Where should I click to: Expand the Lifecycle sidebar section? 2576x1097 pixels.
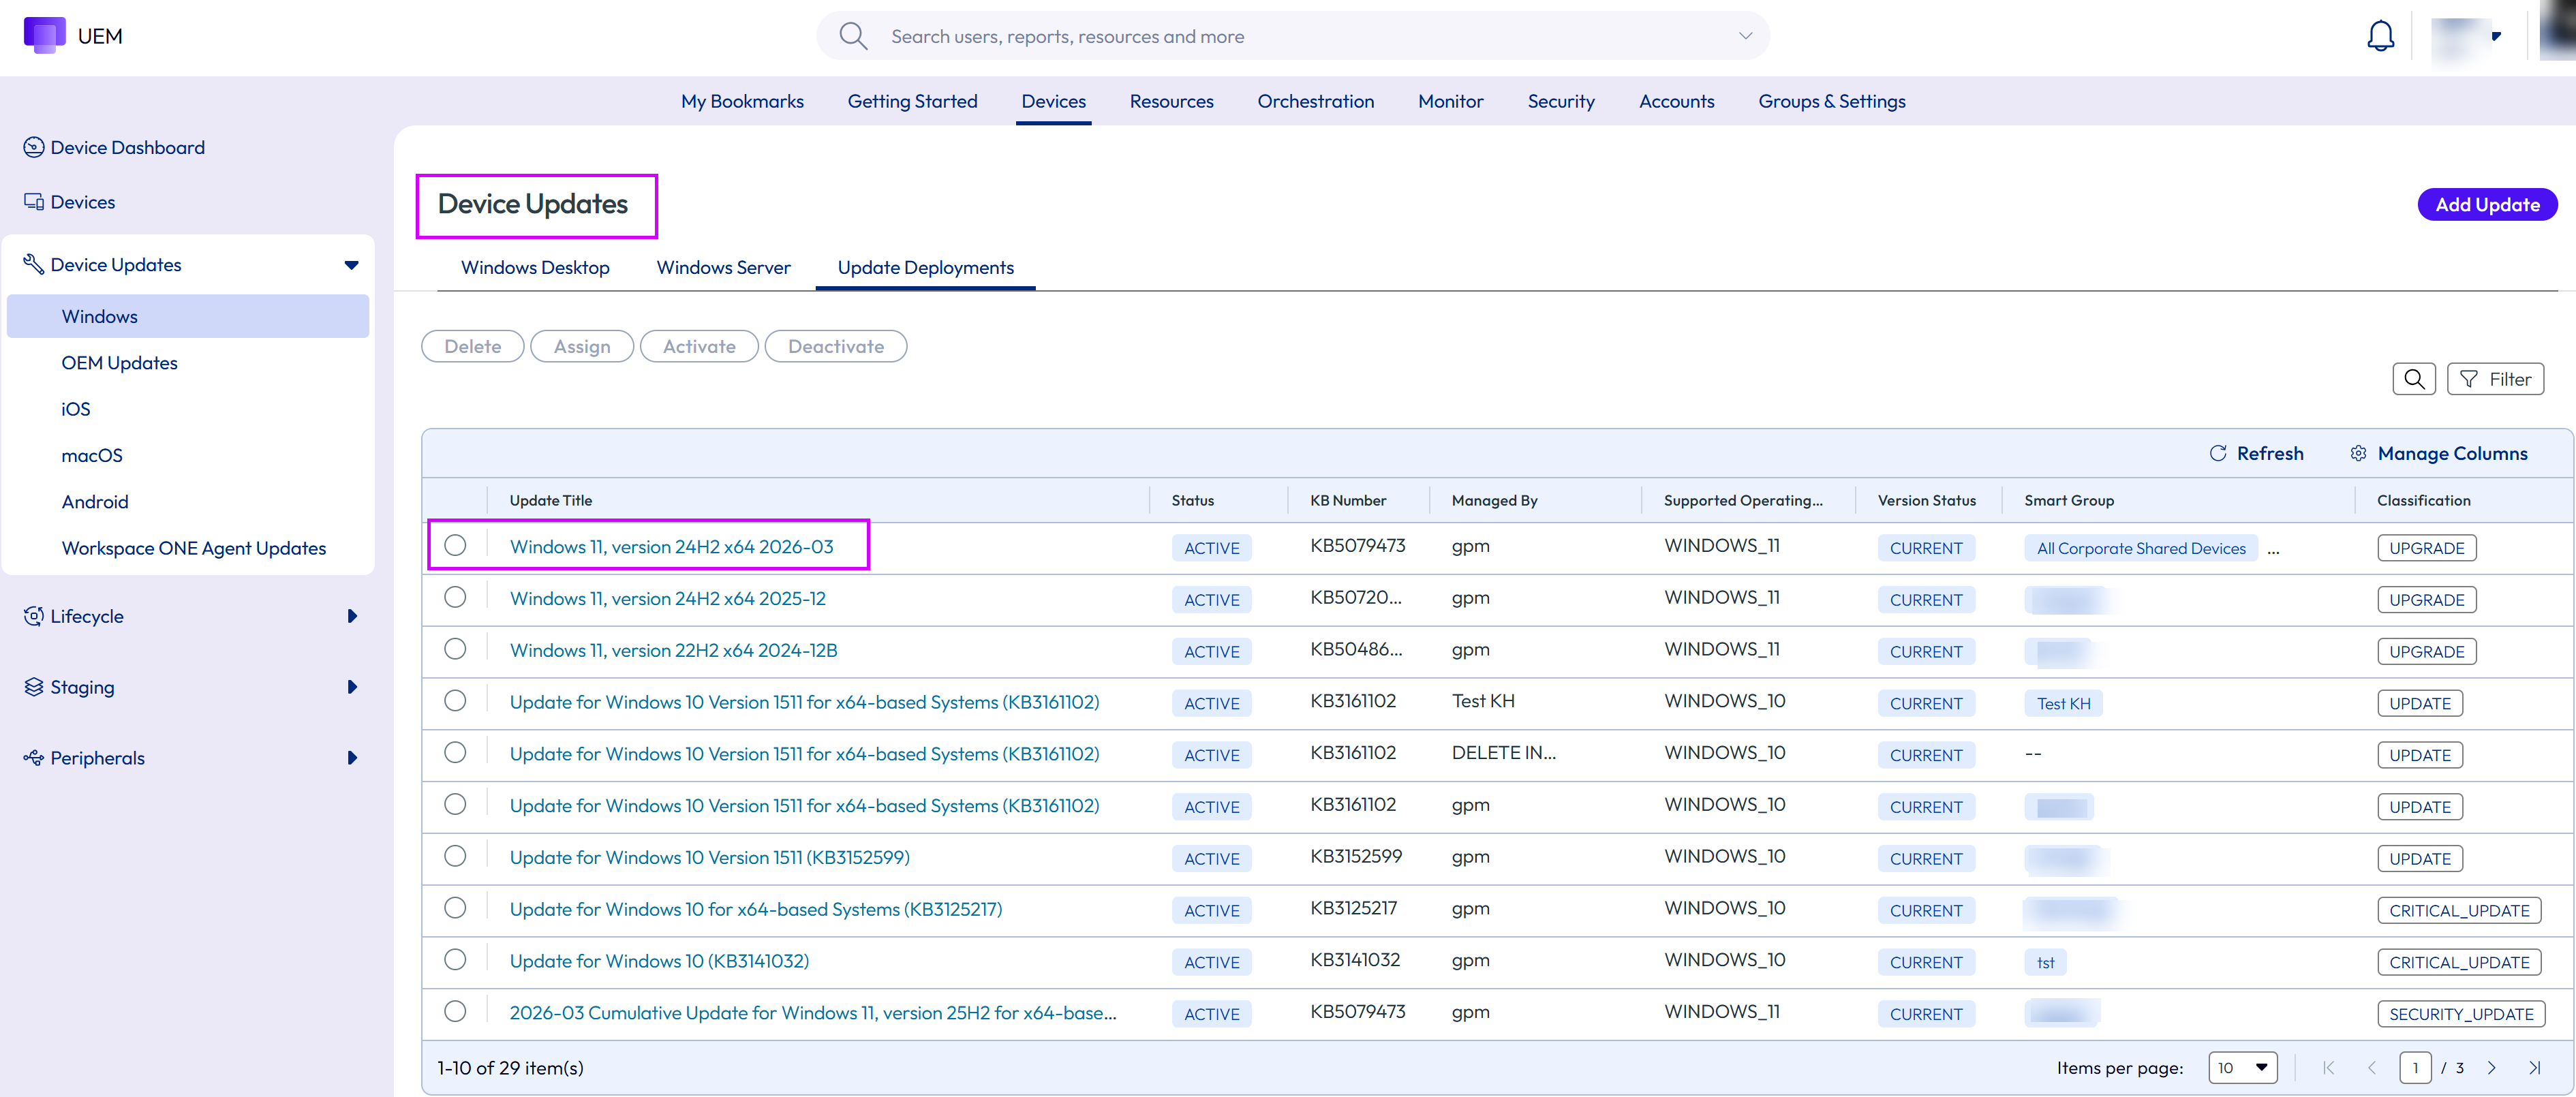[x=351, y=616]
